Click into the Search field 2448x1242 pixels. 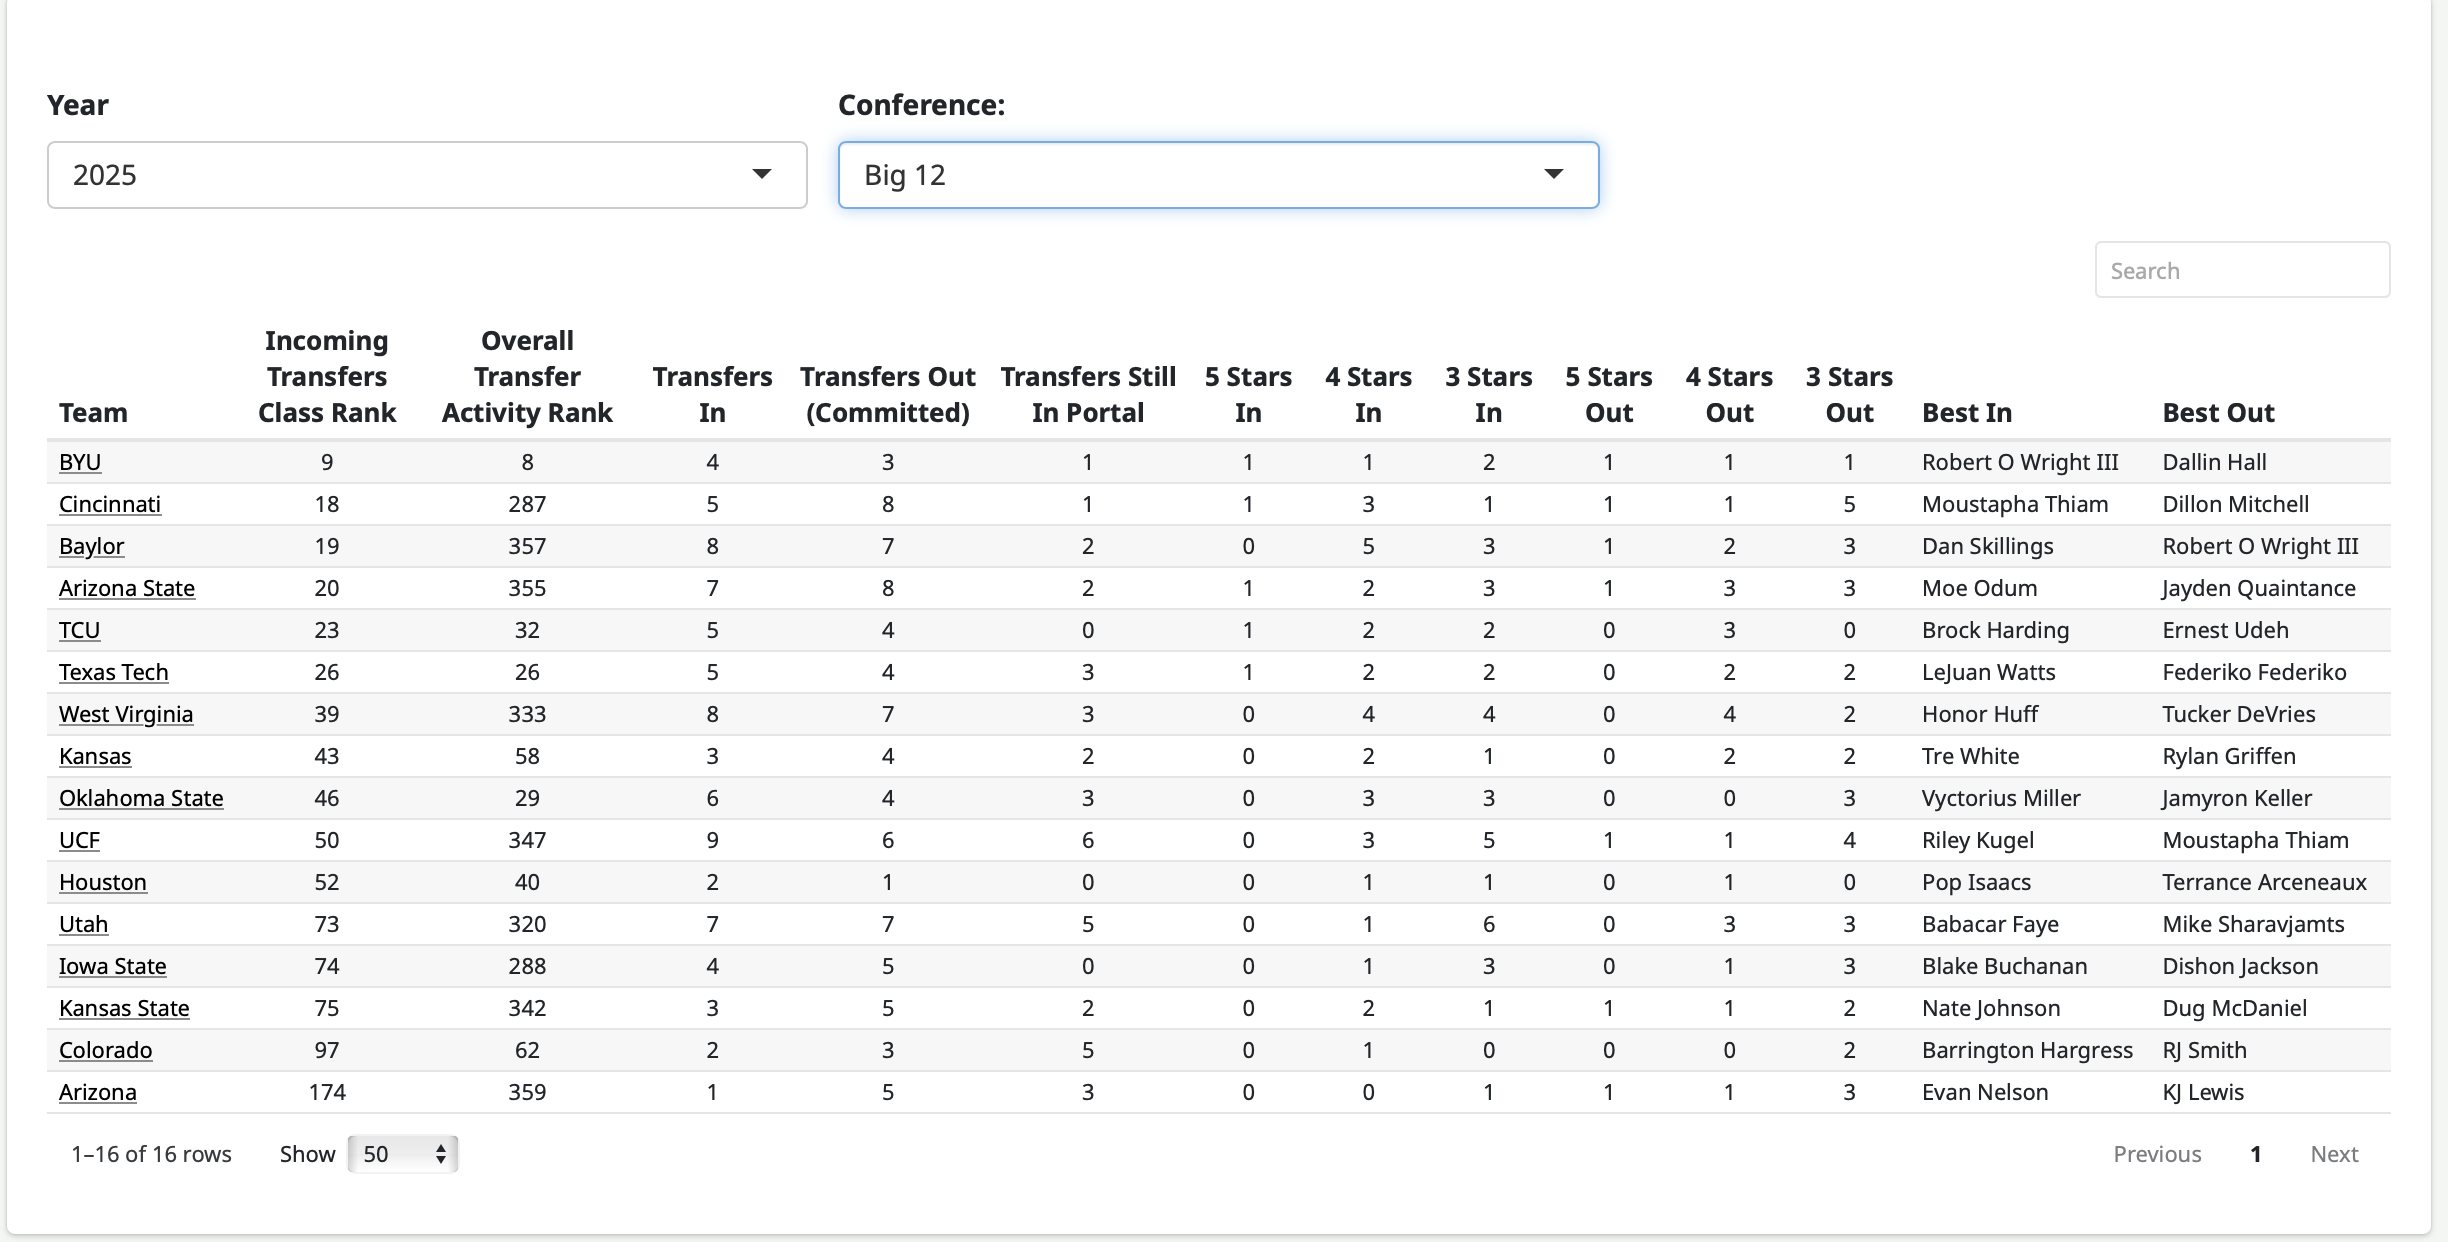tap(2242, 270)
